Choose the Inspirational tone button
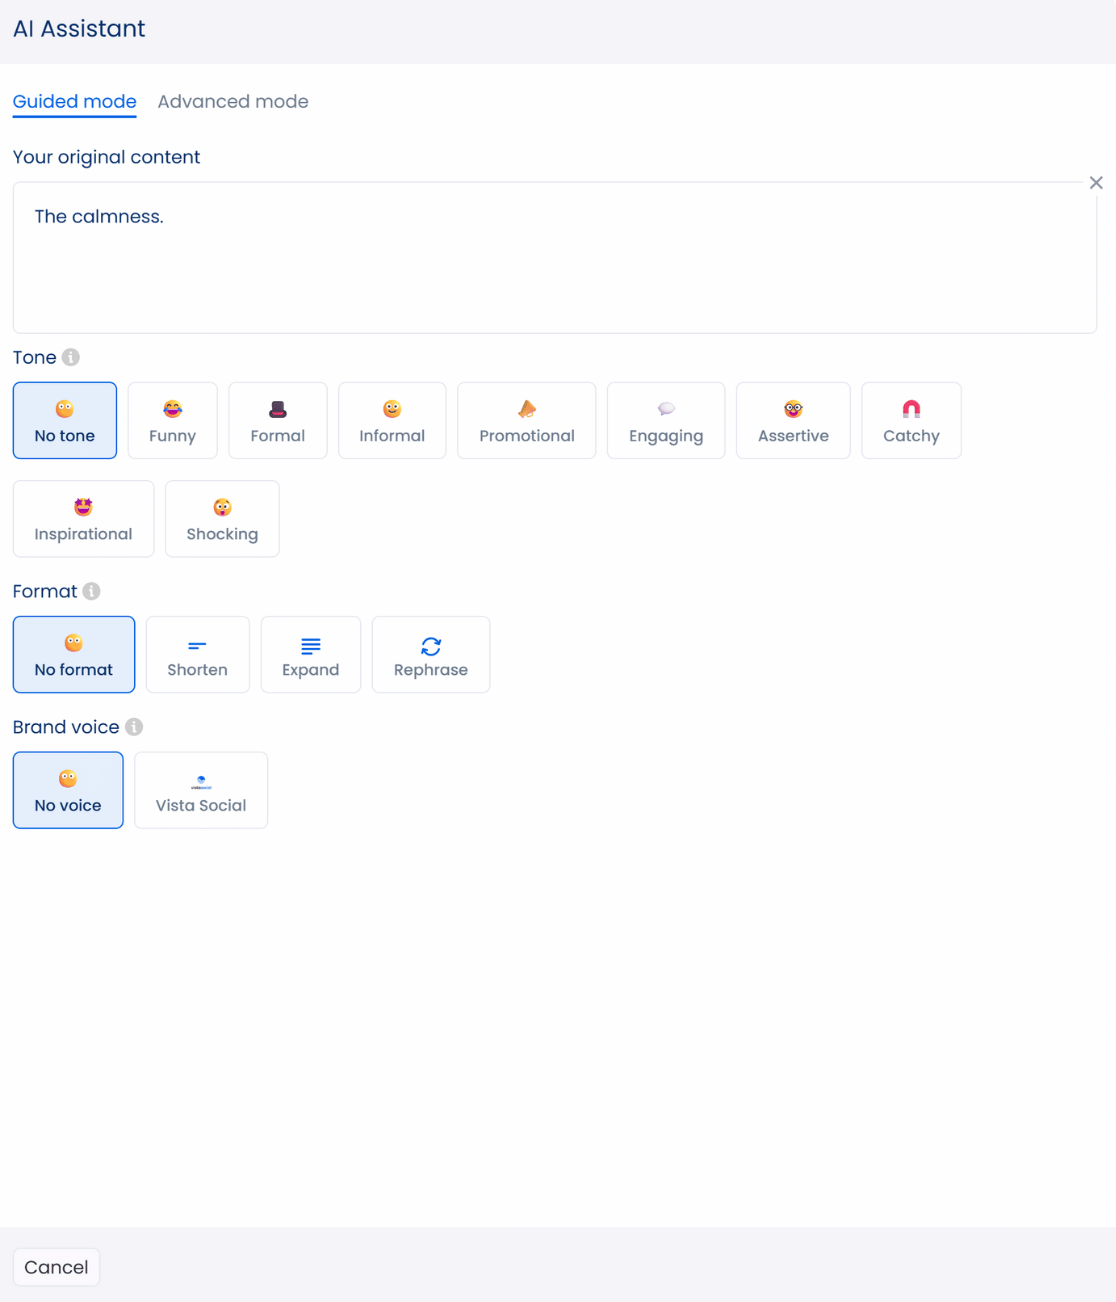 coord(83,519)
